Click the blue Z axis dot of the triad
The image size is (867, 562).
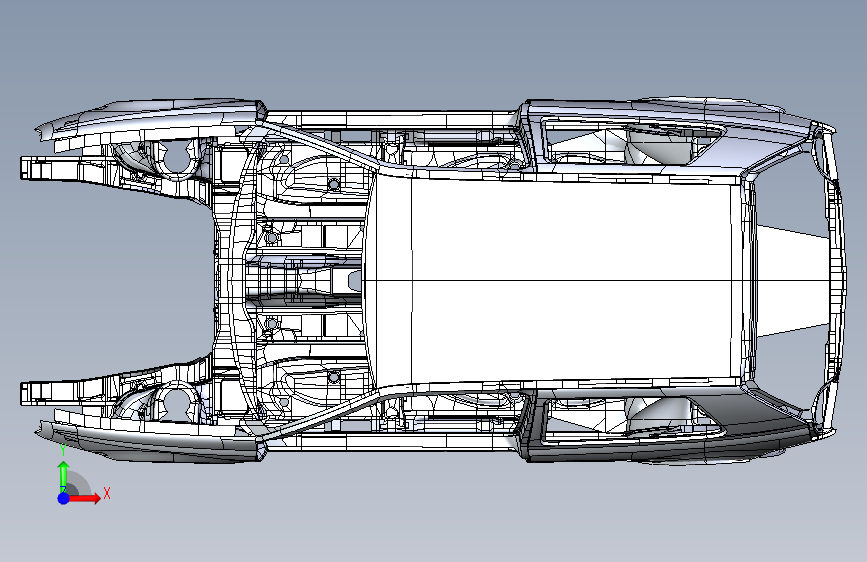point(63,498)
